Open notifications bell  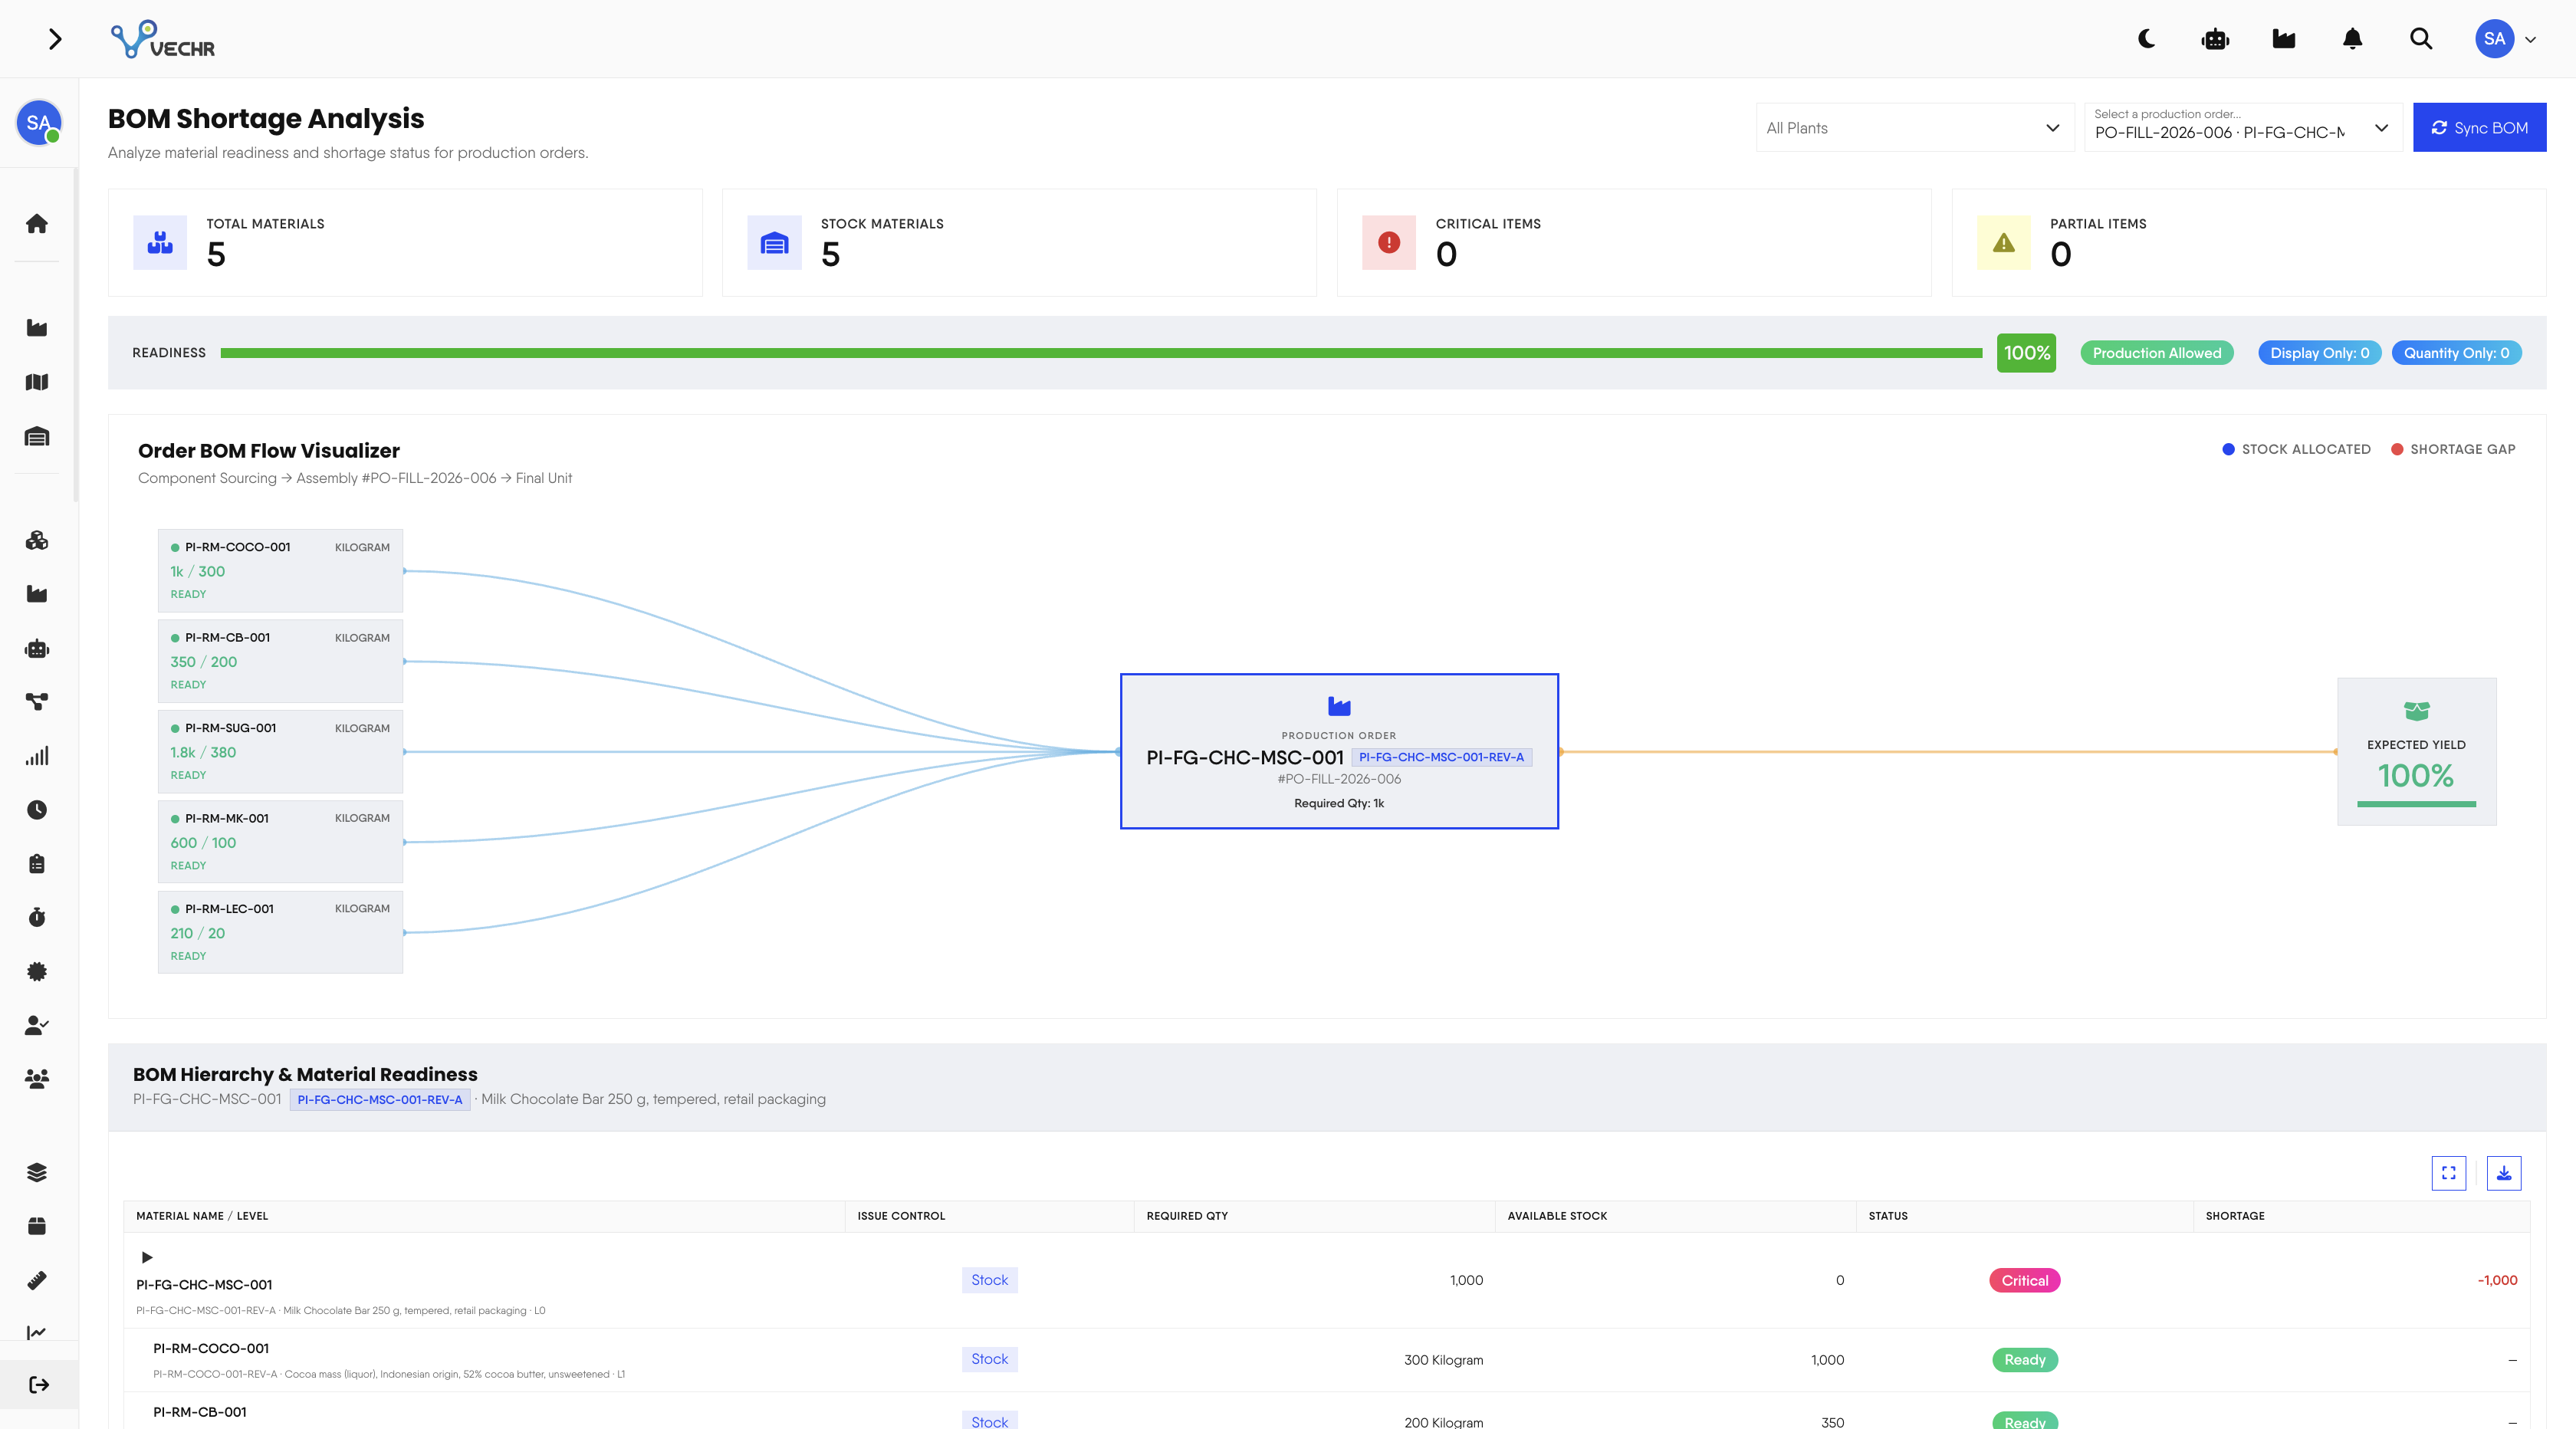click(2353, 39)
